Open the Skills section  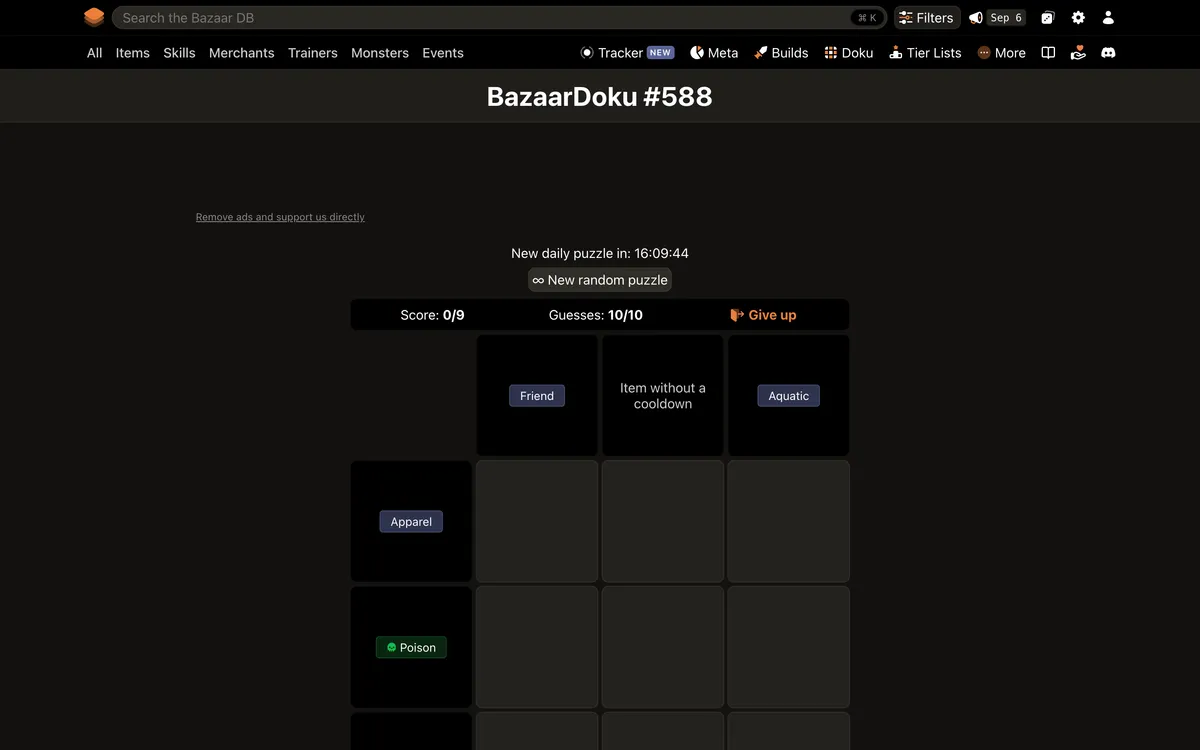coord(180,53)
